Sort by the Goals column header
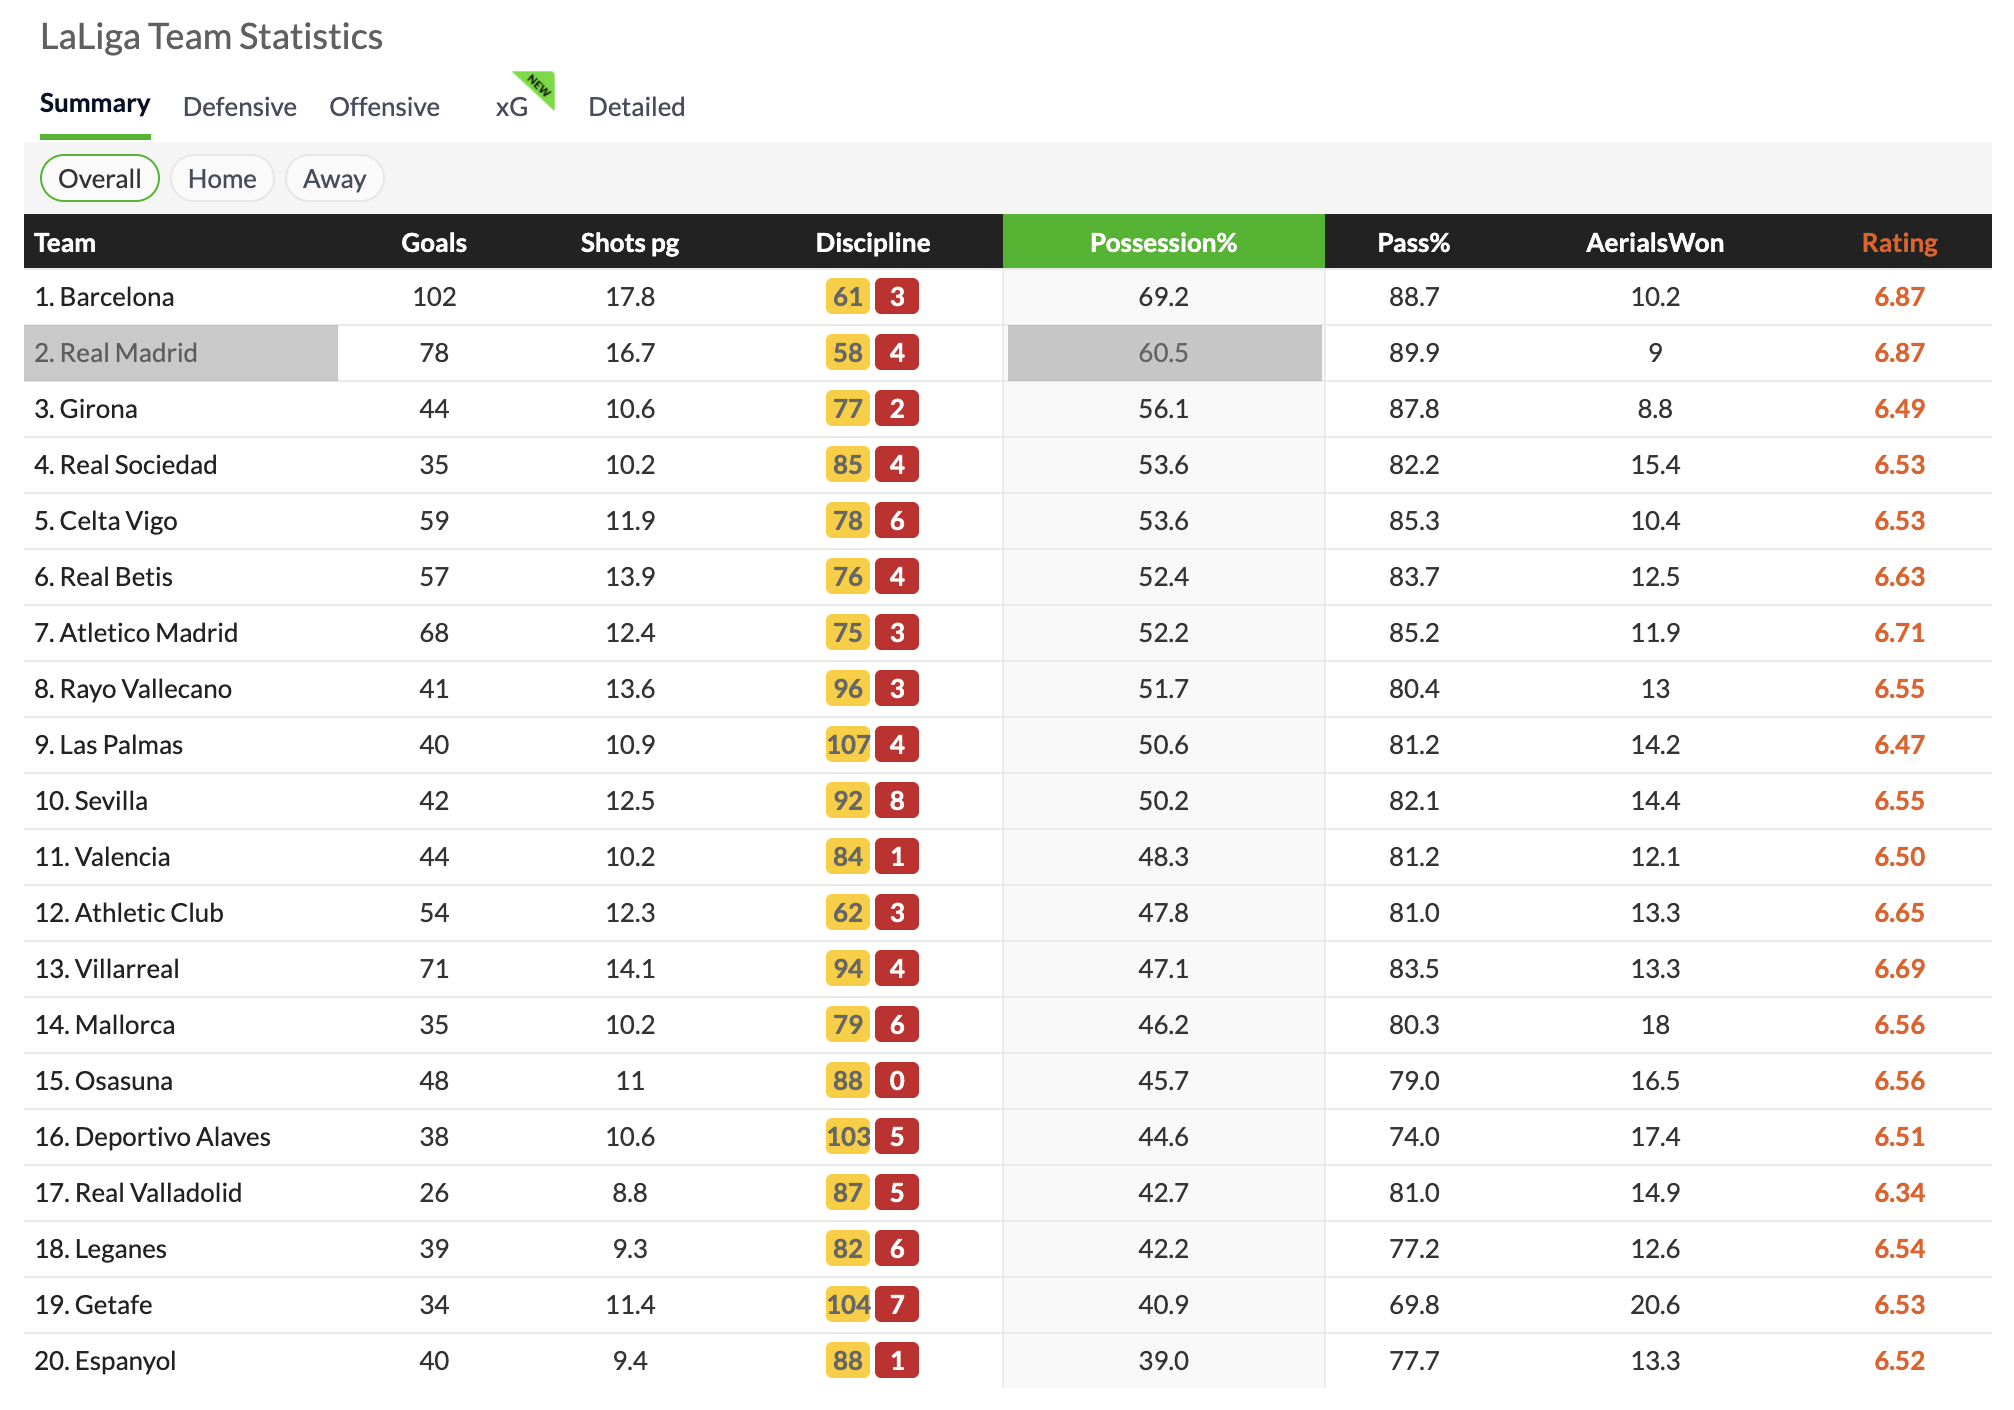The image size is (2014, 1410). click(434, 243)
